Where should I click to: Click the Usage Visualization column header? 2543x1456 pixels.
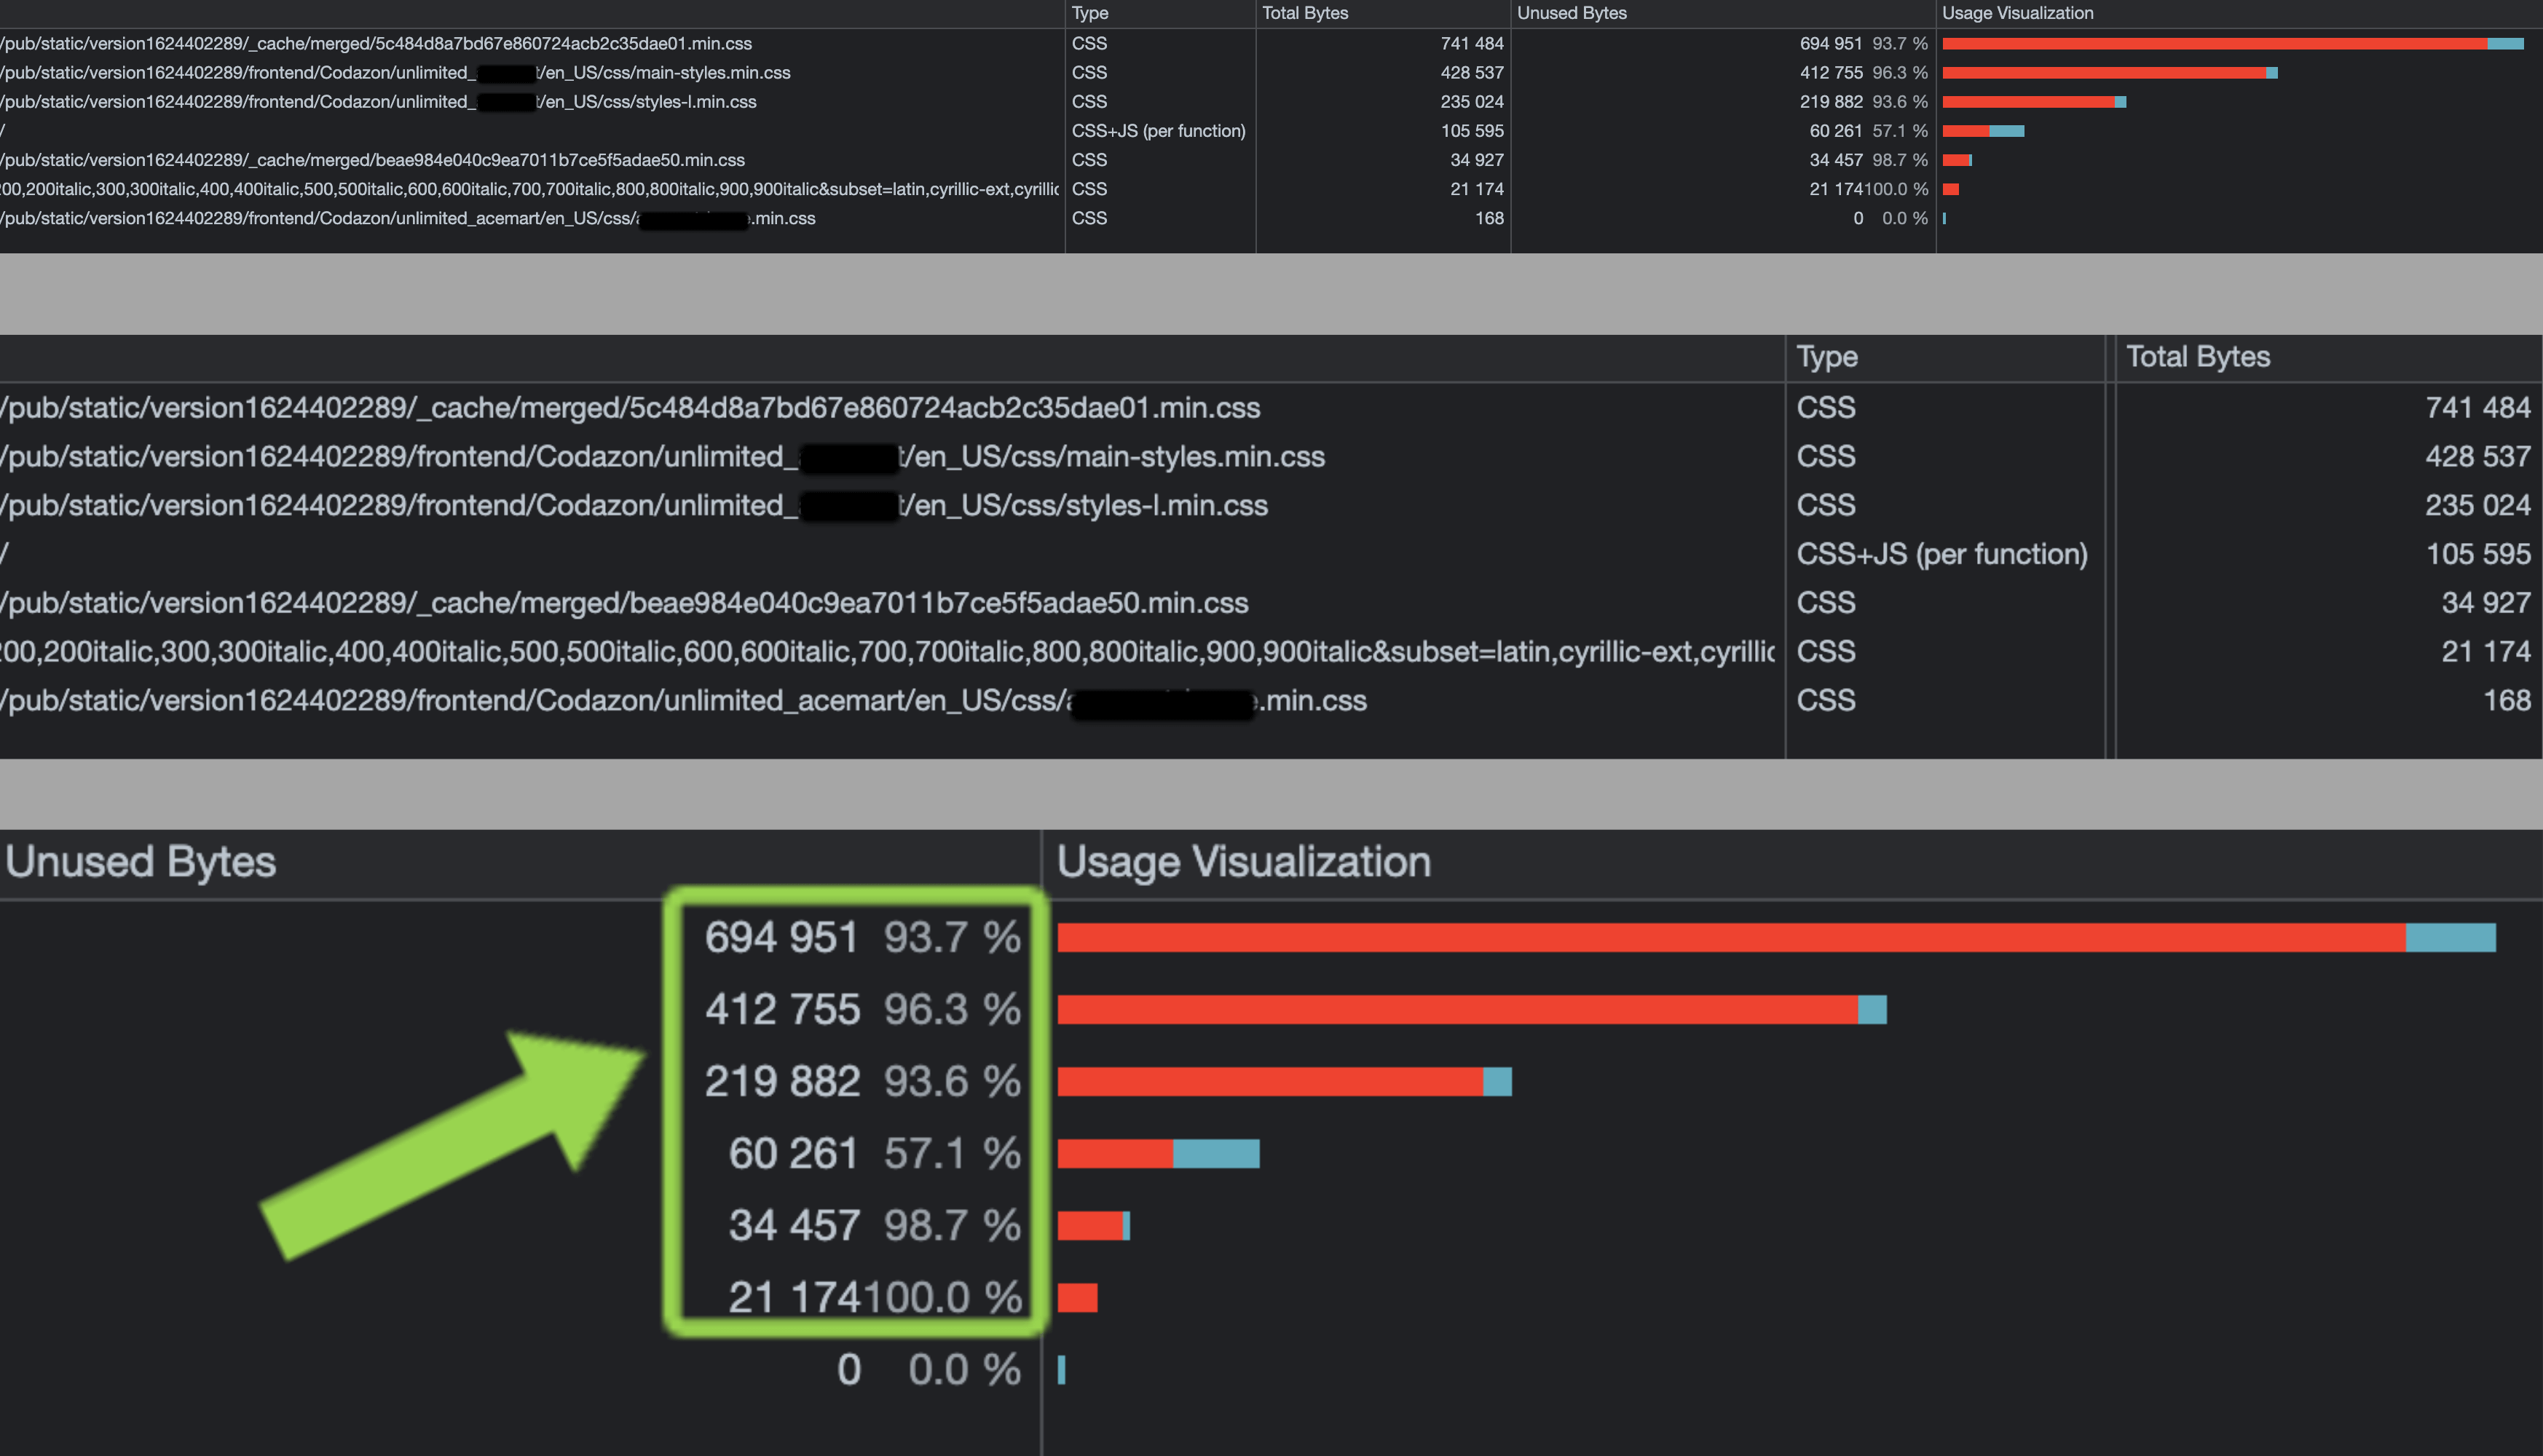pos(2016,13)
